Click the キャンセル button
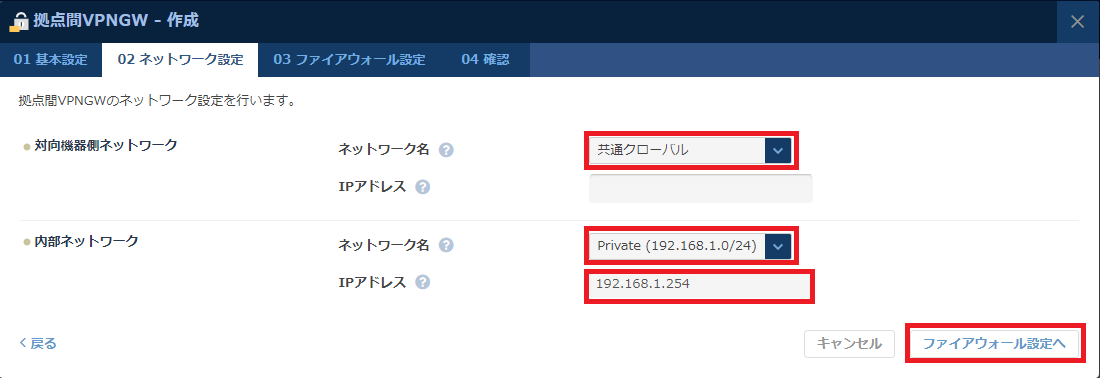This screenshot has width=1100, height=378. click(x=849, y=344)
